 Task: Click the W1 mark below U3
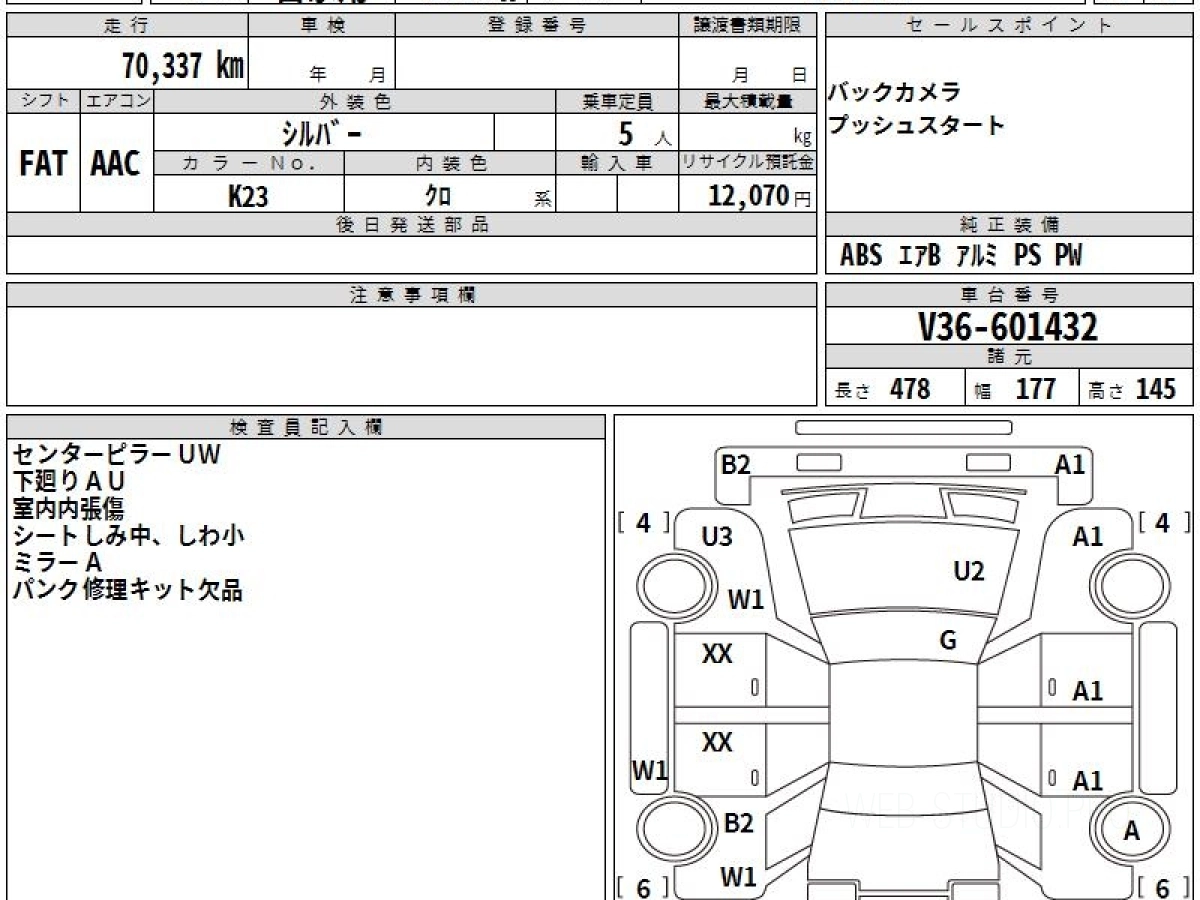(x=746, y=599)
